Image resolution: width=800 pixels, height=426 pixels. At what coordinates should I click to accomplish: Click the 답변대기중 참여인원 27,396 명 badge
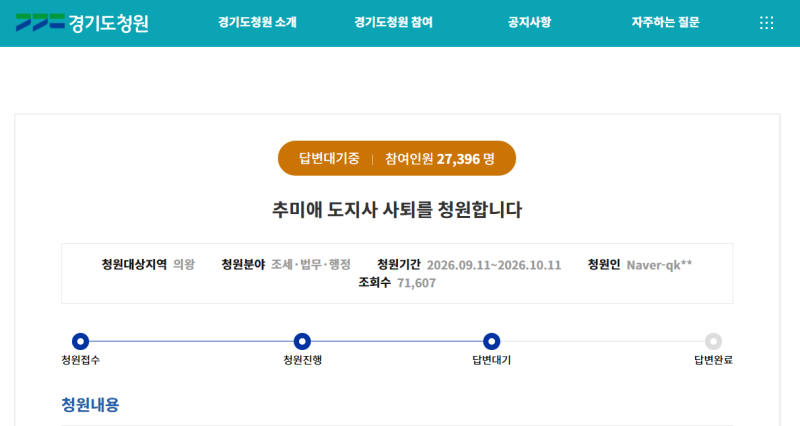(x=397, y=158)
